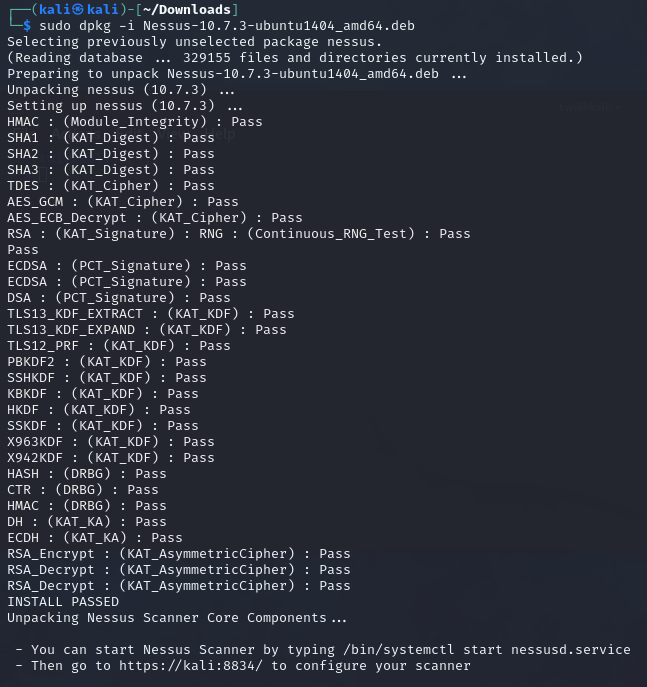Click the ~/Downloads path in the prompt

[x=190, y=9]
